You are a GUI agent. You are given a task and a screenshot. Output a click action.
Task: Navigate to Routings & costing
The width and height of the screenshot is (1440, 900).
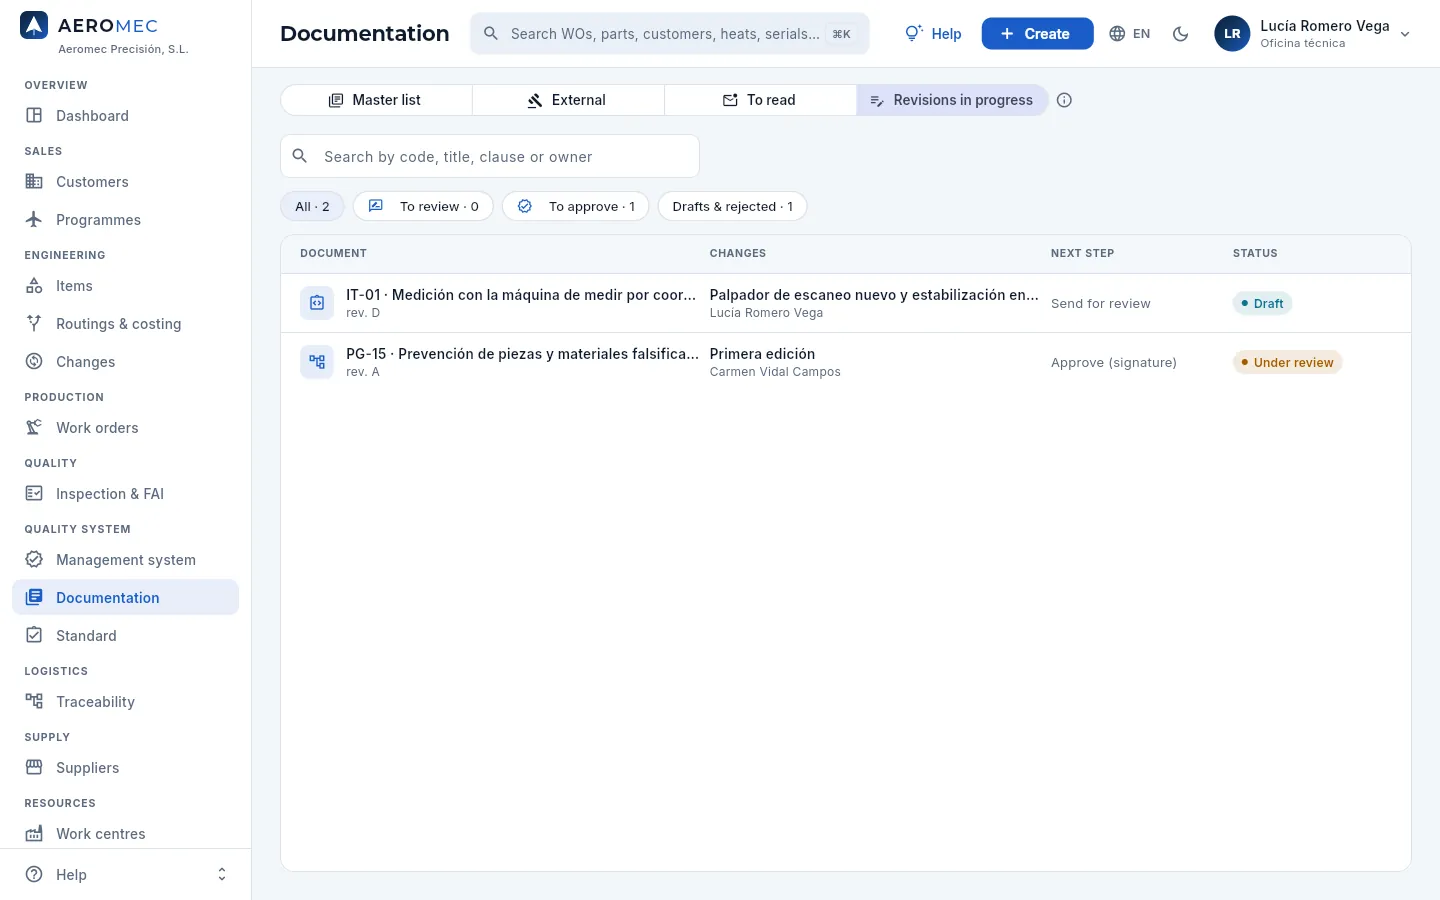click(x=126, y=324)
